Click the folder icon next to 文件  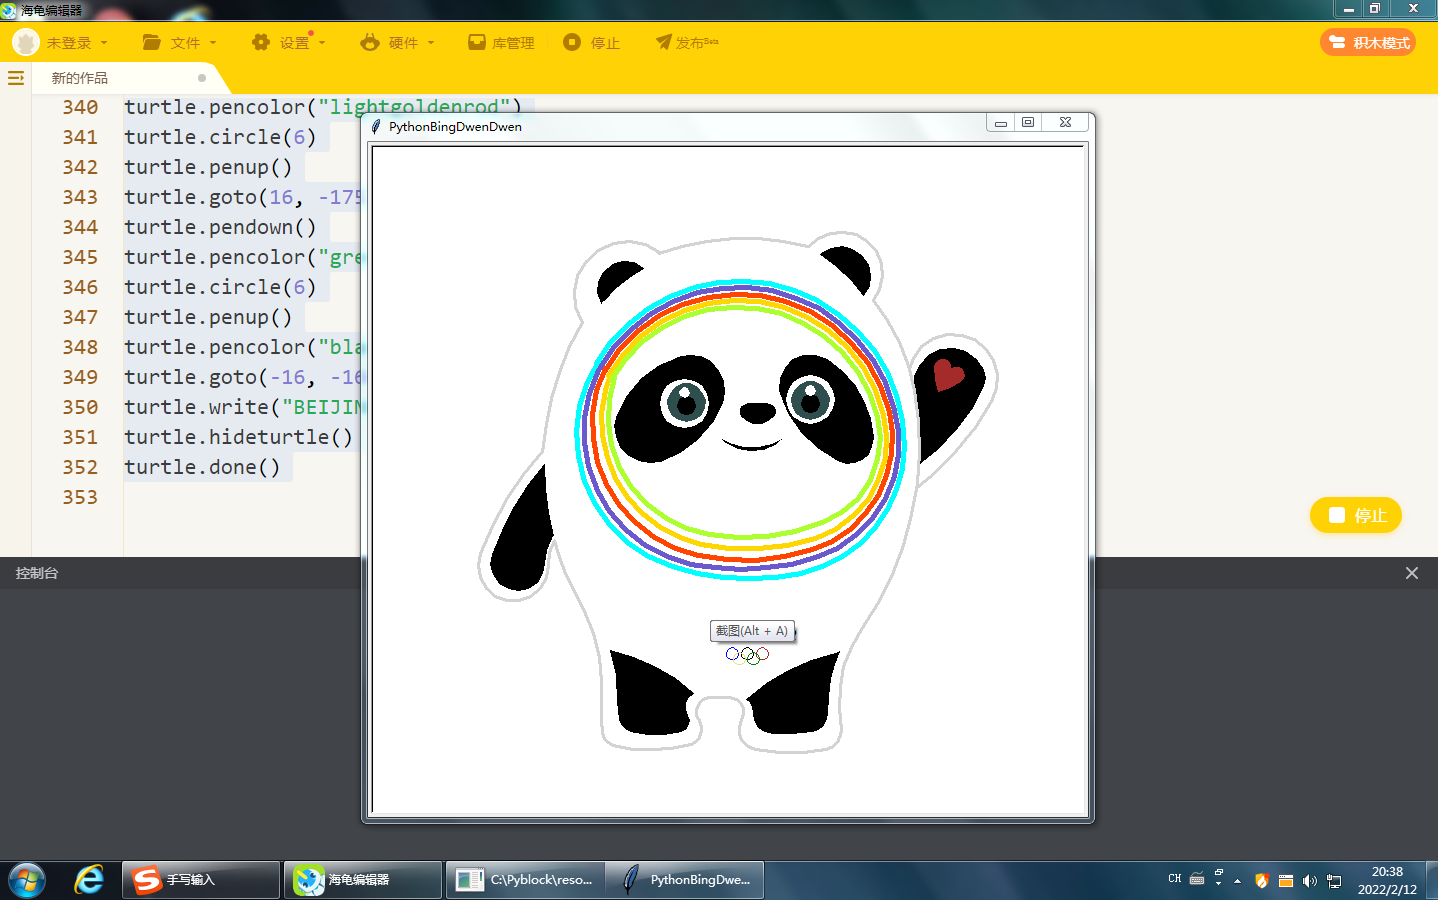point(152,42)
